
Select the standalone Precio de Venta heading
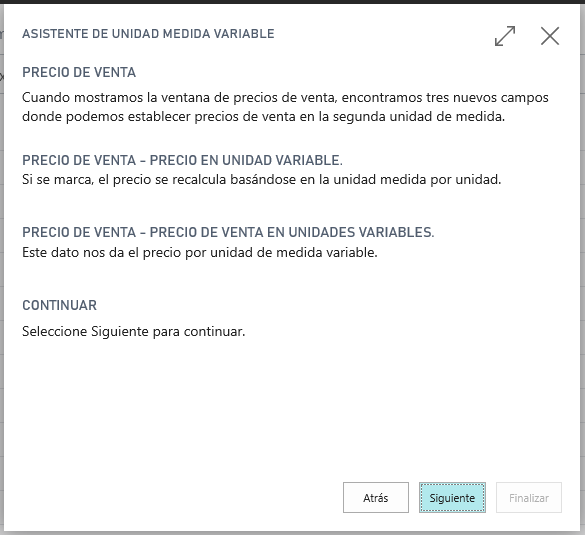[x=79, y=72]
